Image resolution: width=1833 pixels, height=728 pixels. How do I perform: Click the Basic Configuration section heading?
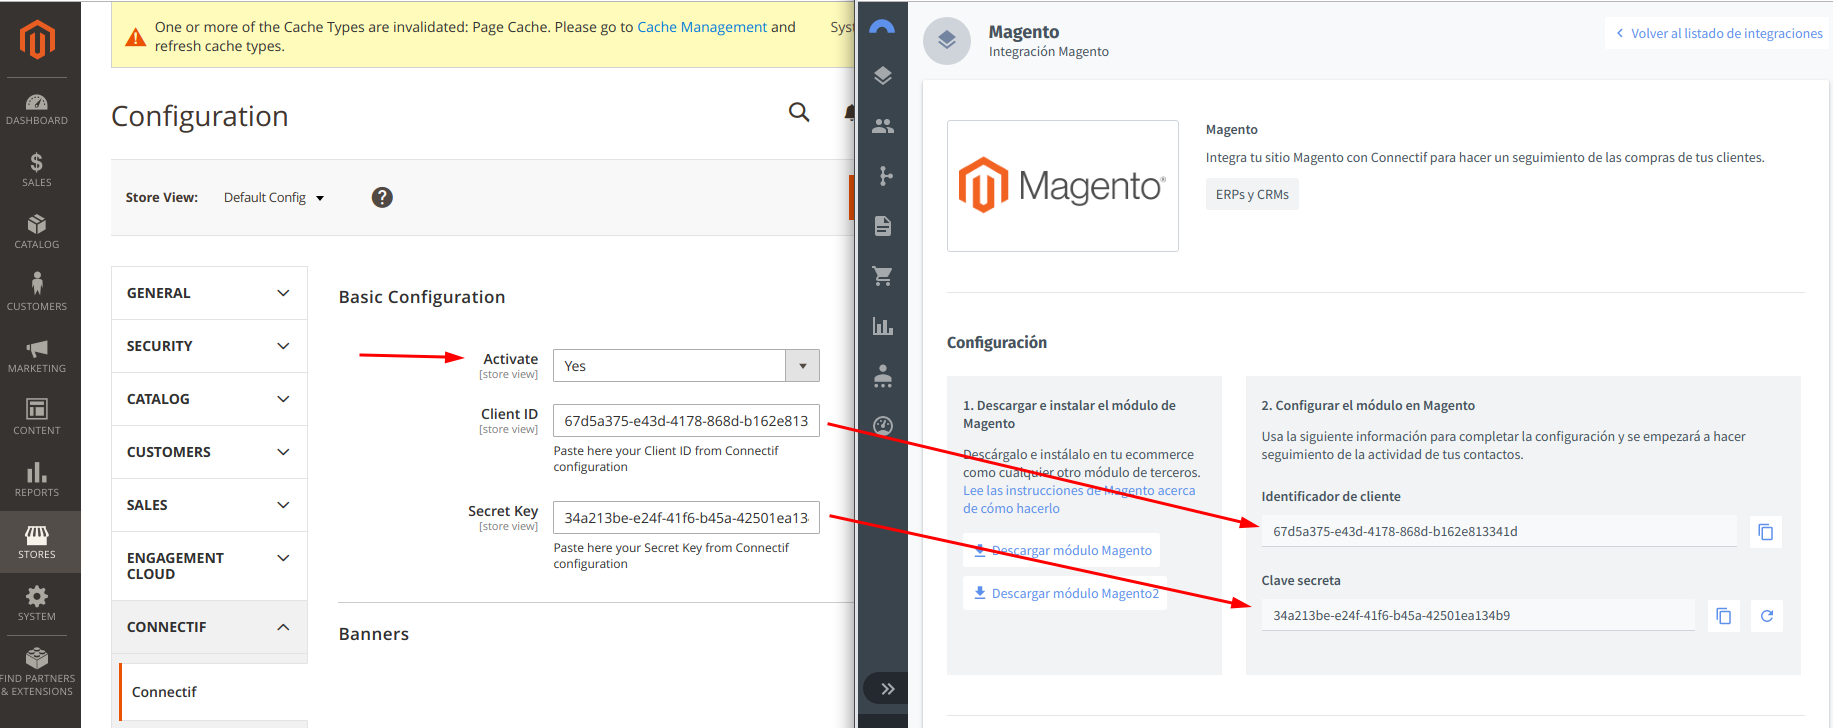(x=422, y=297)
